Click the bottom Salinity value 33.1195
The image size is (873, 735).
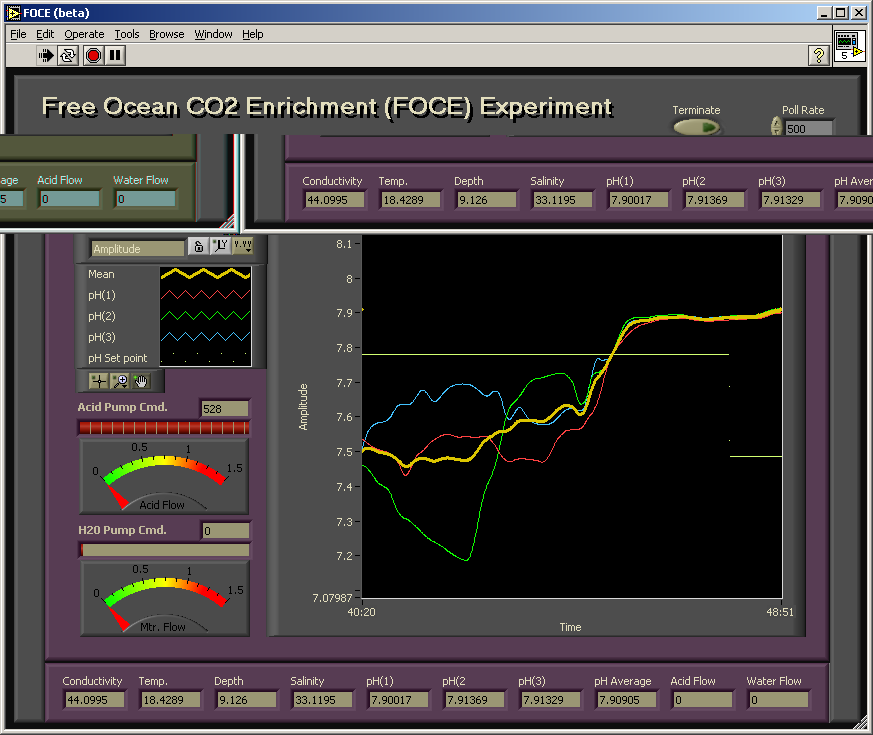pos(322,700)
